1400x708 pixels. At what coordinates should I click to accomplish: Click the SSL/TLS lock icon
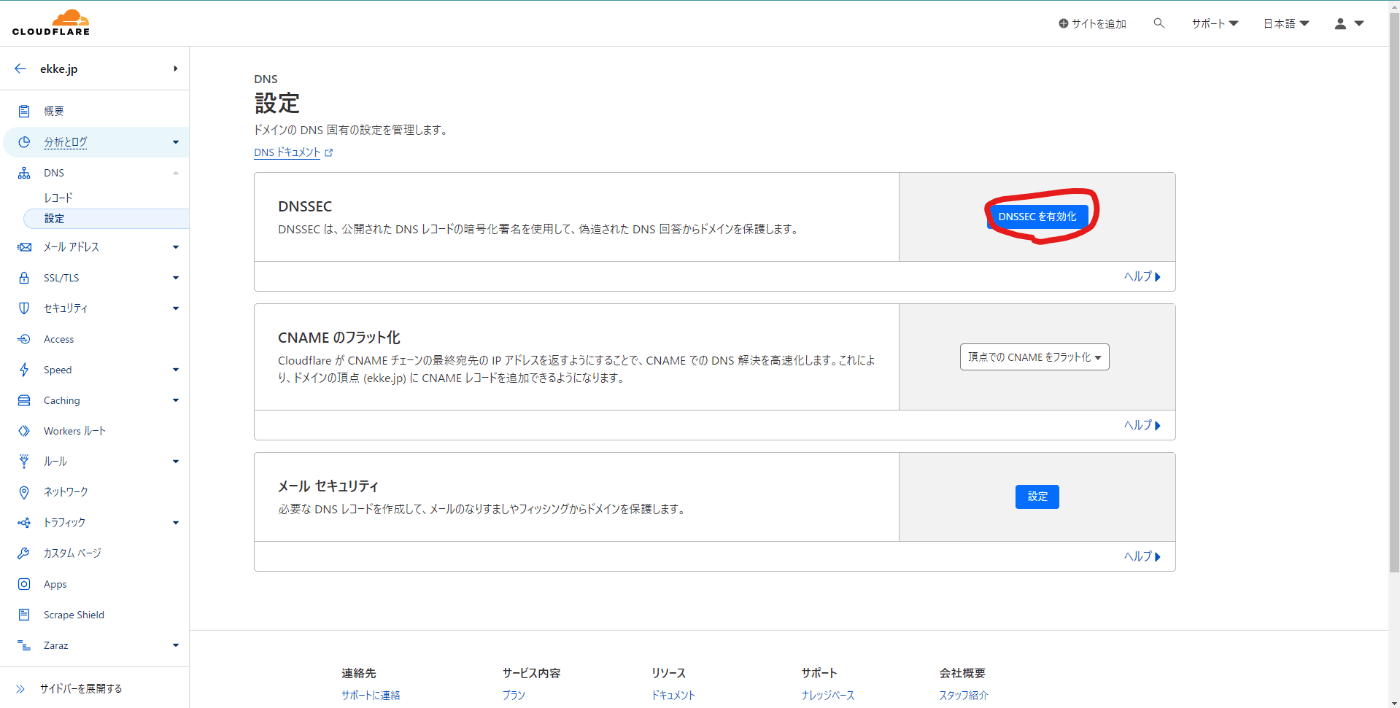[24, 278]
